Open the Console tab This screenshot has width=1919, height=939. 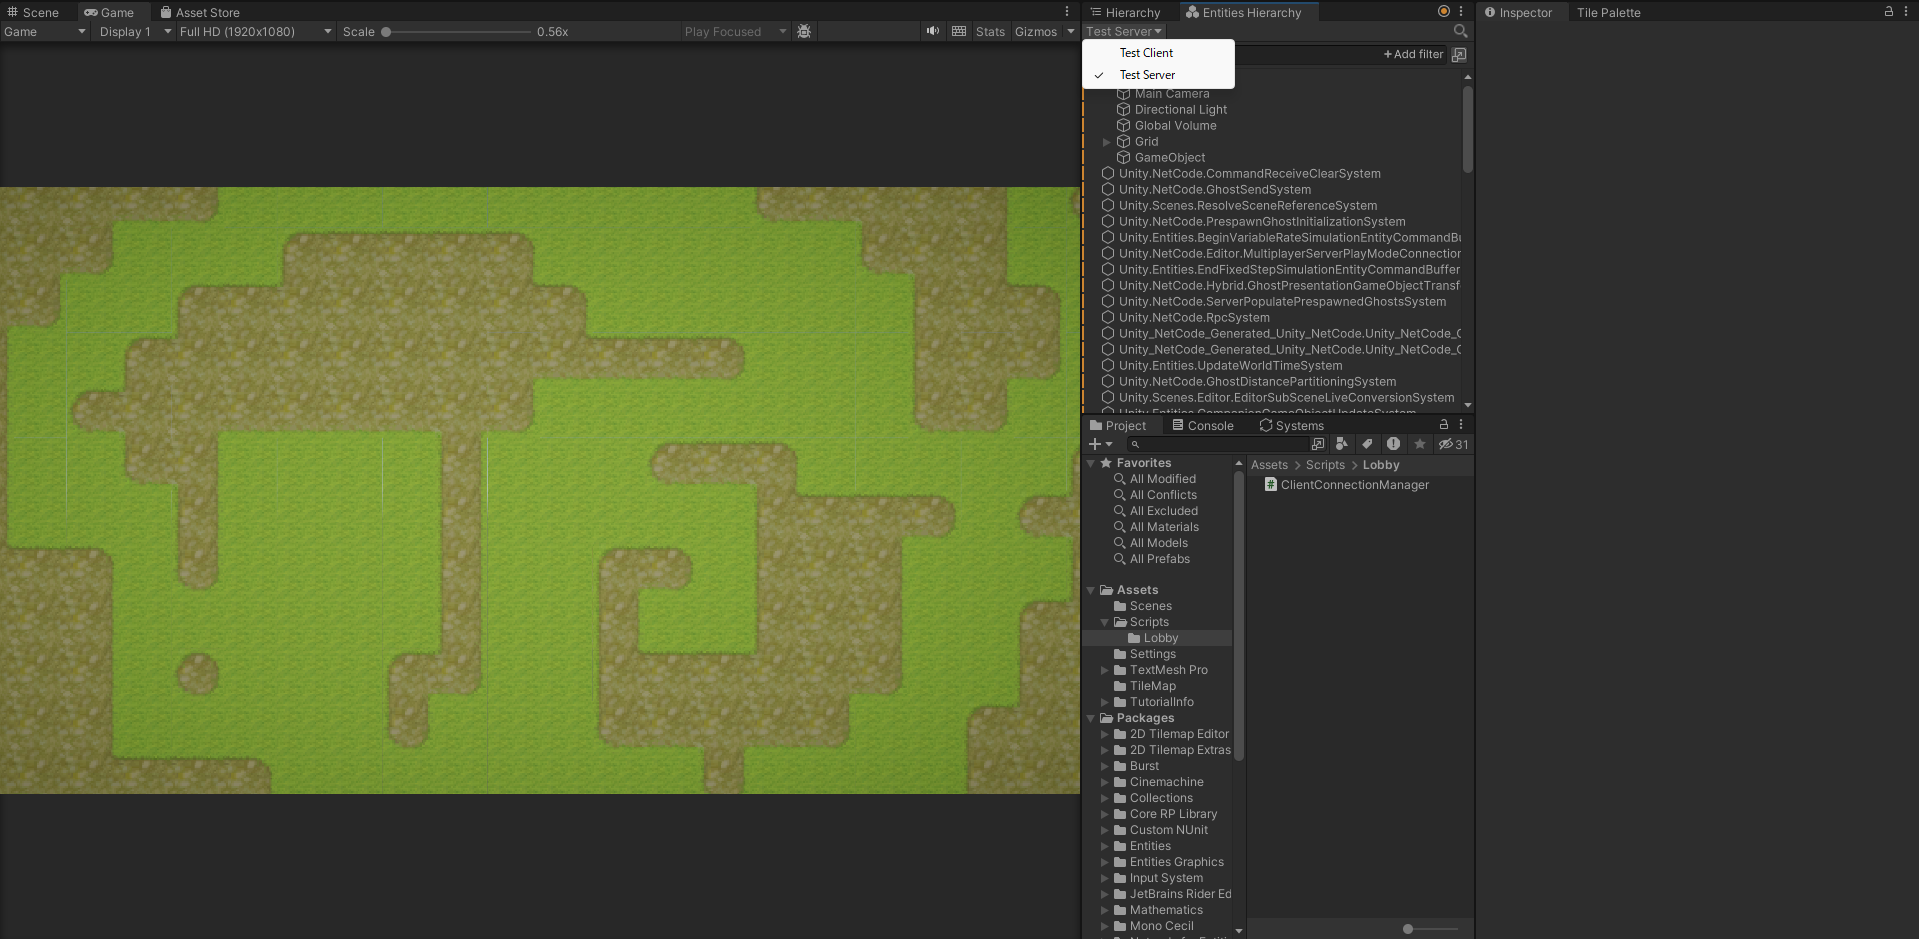pos(1203,425)
